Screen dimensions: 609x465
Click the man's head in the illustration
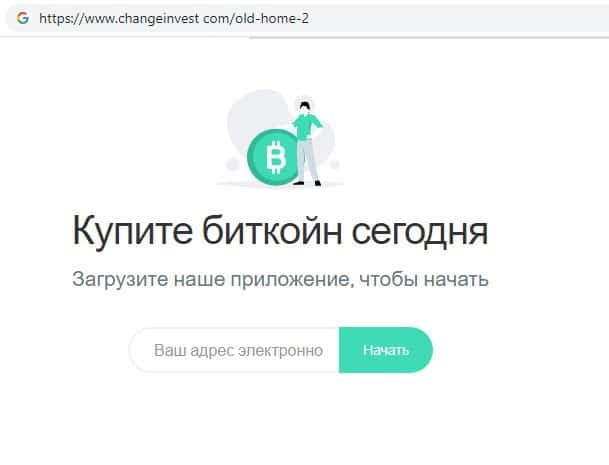304,107
